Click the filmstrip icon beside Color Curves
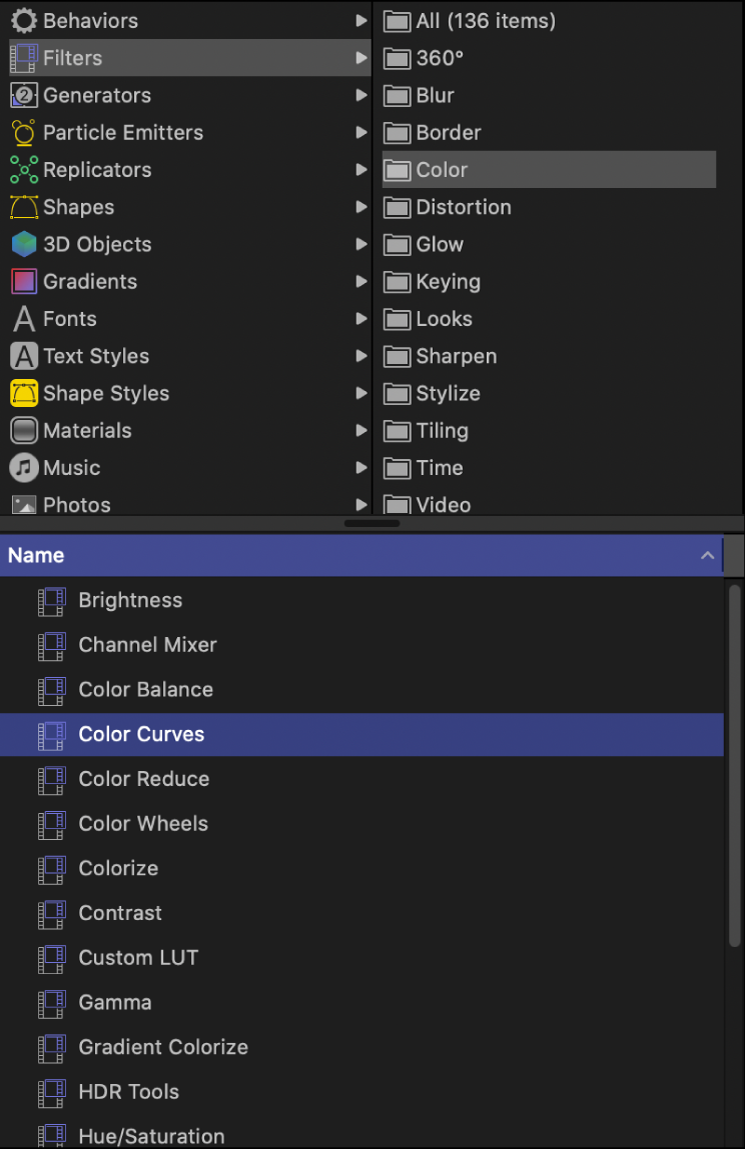This screenshot has width=745, height=1149. [x=51, y=734]
